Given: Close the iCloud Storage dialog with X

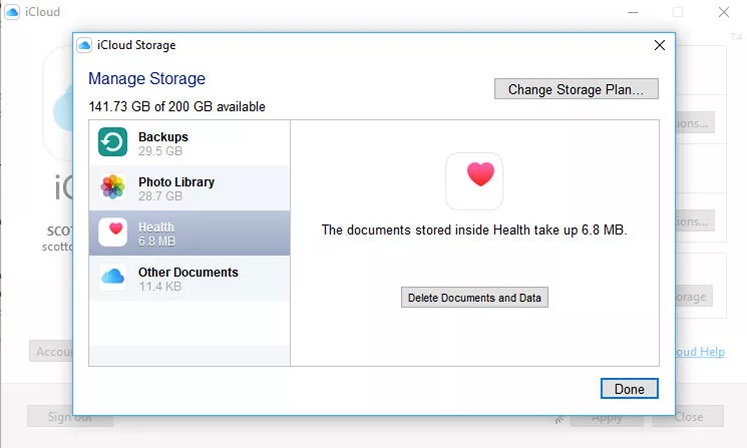Looking at the screenshot, I should [x=659, y=45].
